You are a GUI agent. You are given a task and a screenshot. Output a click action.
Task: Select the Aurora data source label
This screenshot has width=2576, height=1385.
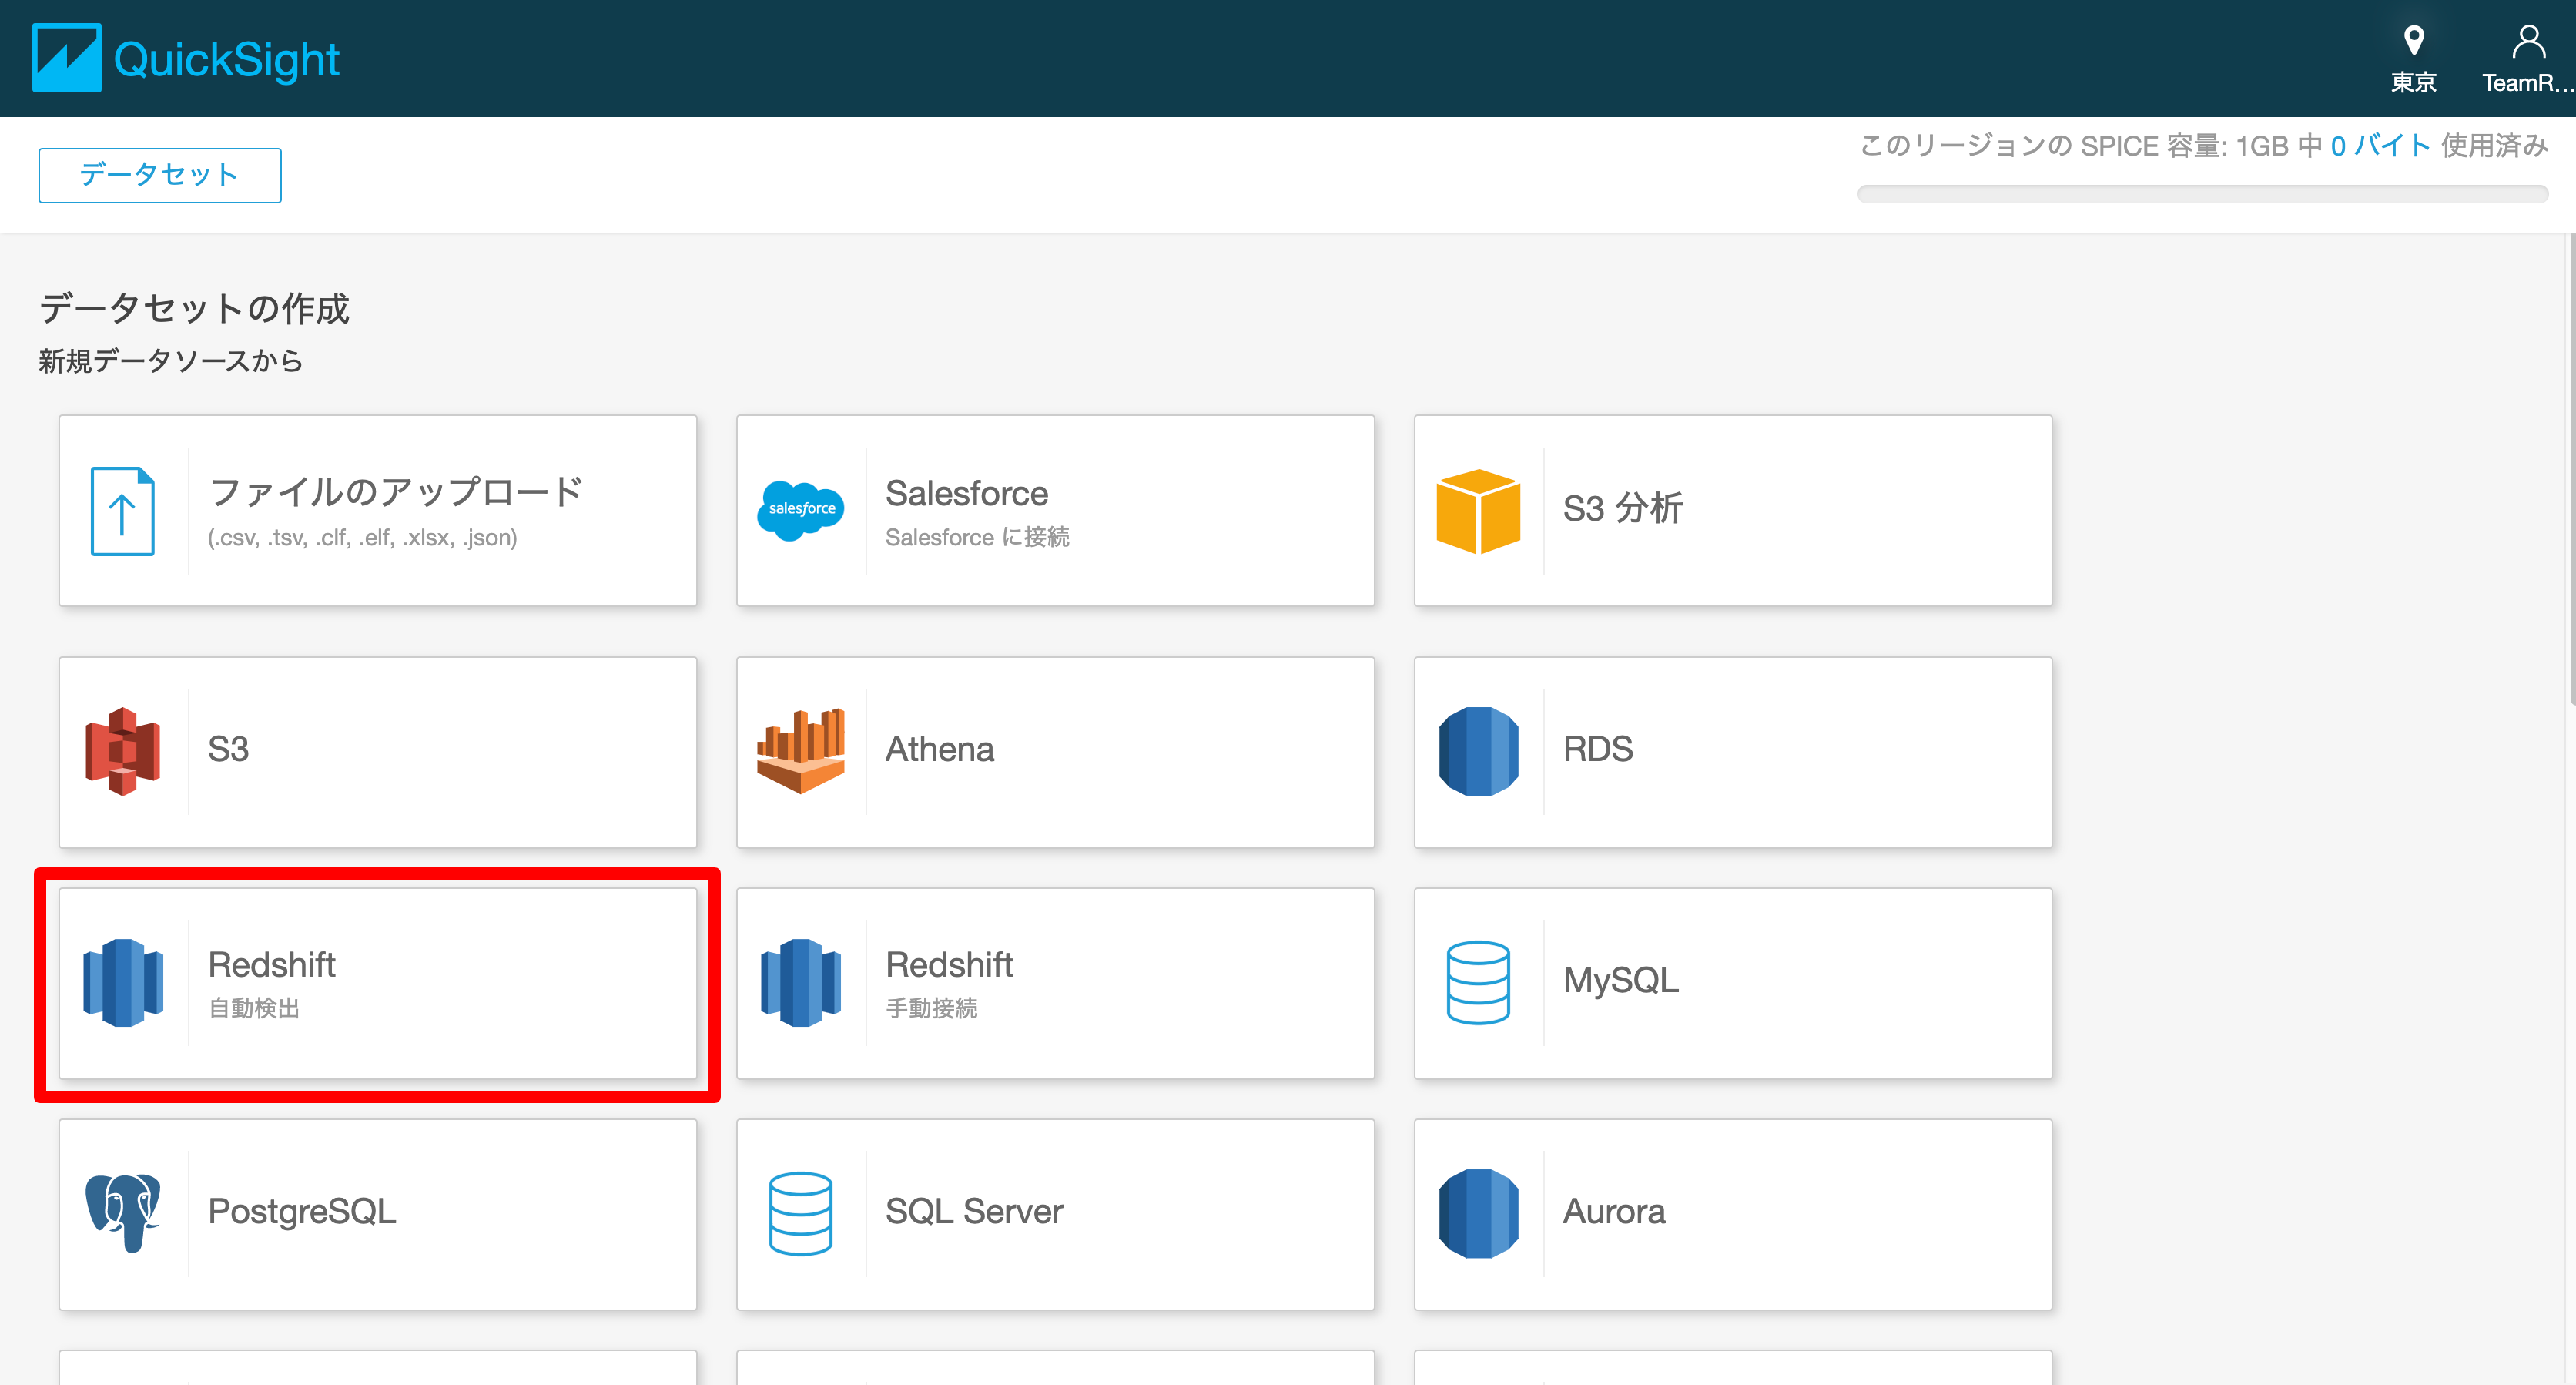coord(1613,1211)
